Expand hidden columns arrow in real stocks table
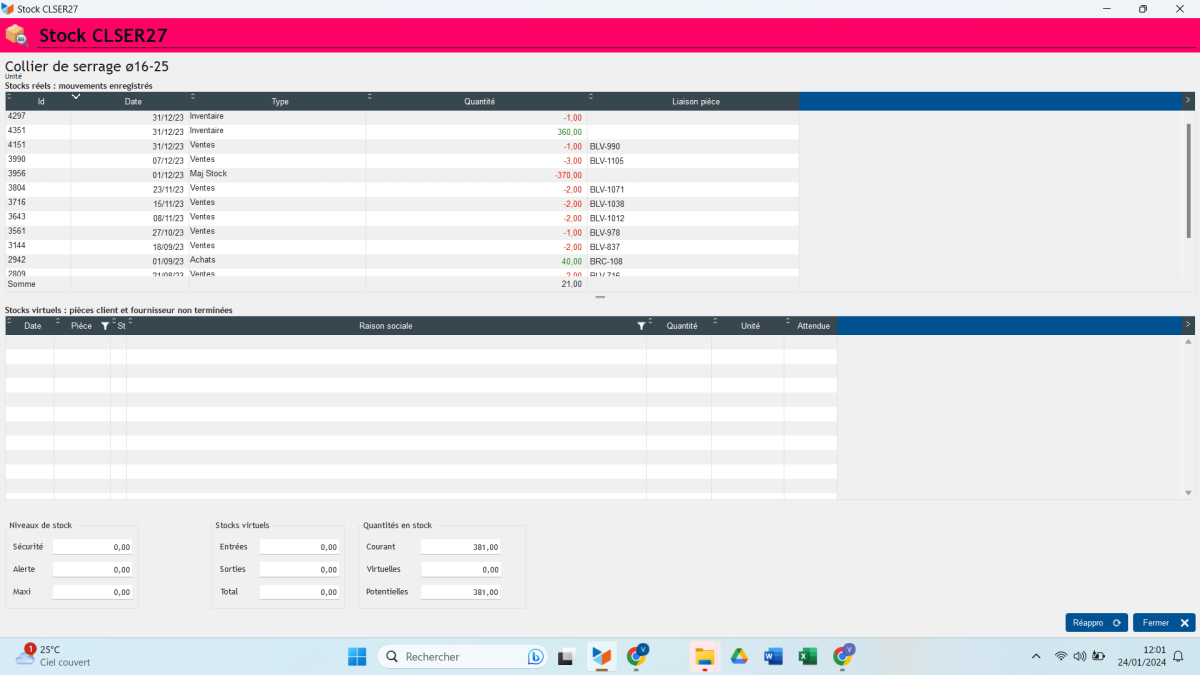This screenshot has height=675, width=1200. (x=1187, y=100)
